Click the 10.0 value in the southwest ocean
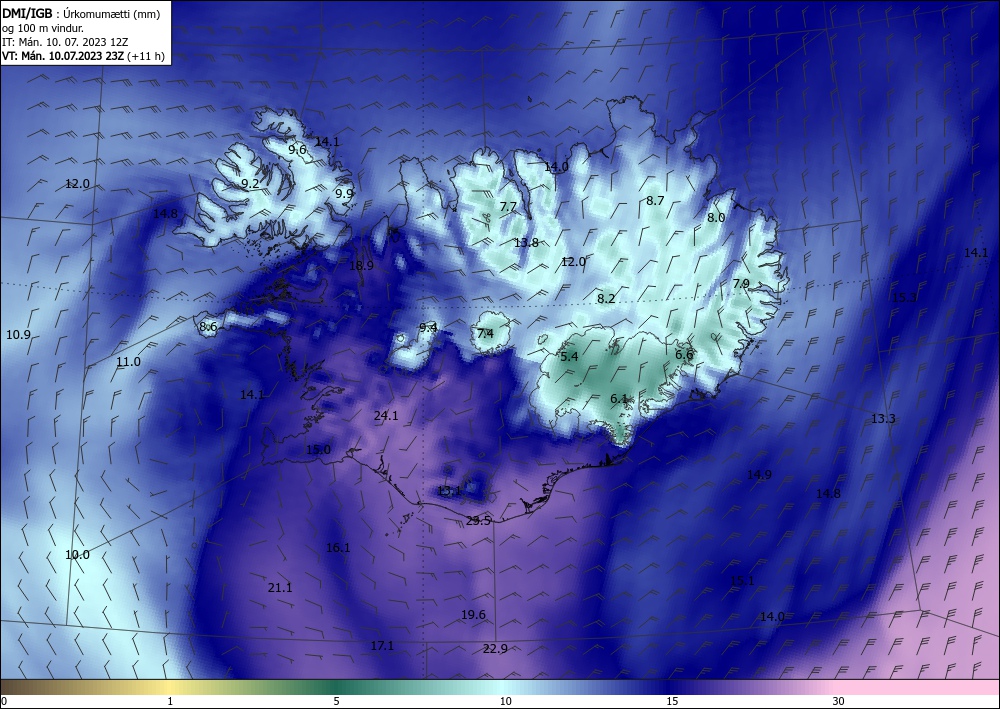Image resolution: width=1000 pixels, height=709 pixels. click(77, 554)
